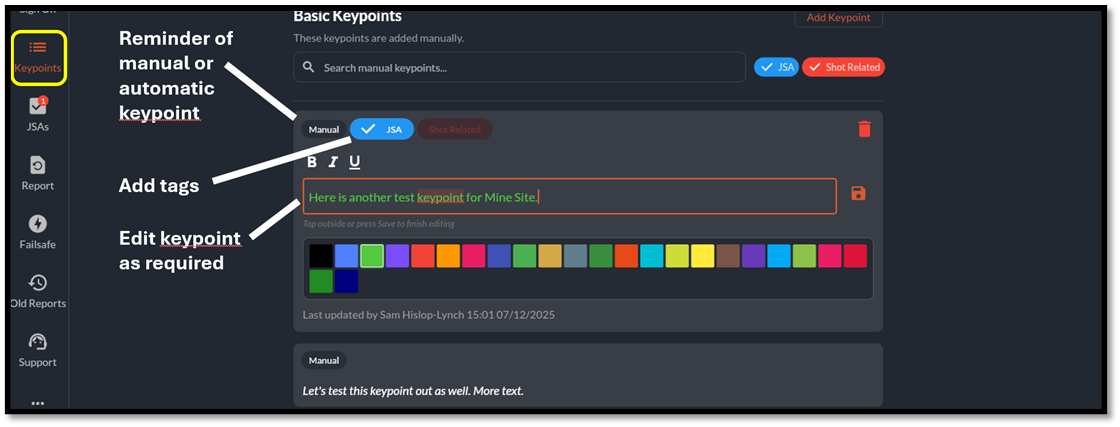Enable the Shot Related tag on keypoint
Viewport: 1120px width, 427px height.
[x=454, y=129]
